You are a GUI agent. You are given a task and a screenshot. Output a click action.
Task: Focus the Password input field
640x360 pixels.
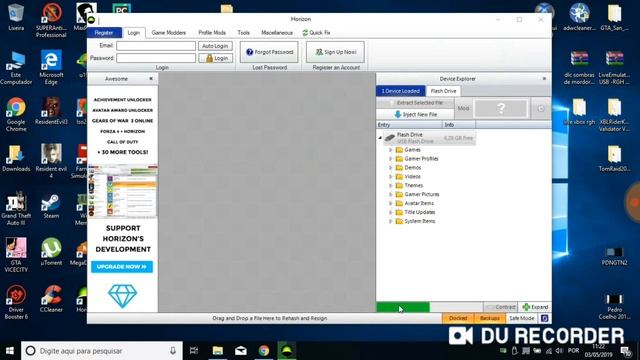click(156, 58)
